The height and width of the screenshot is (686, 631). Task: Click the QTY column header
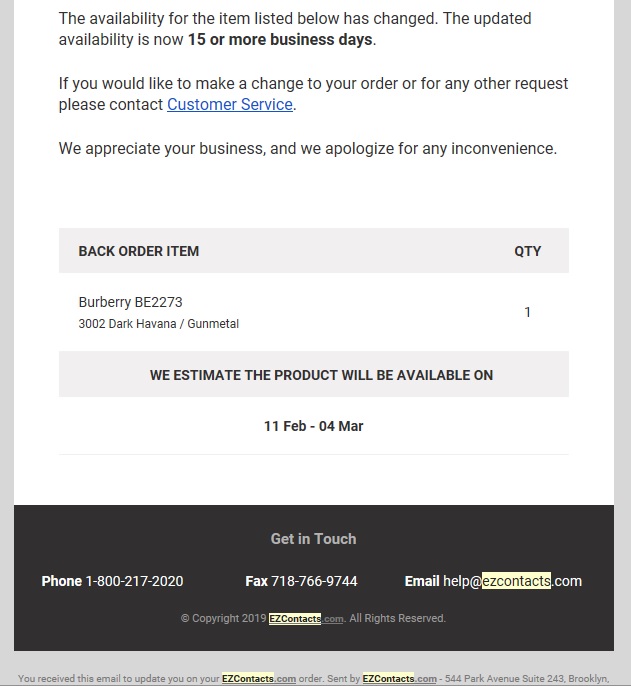(527, 251)
